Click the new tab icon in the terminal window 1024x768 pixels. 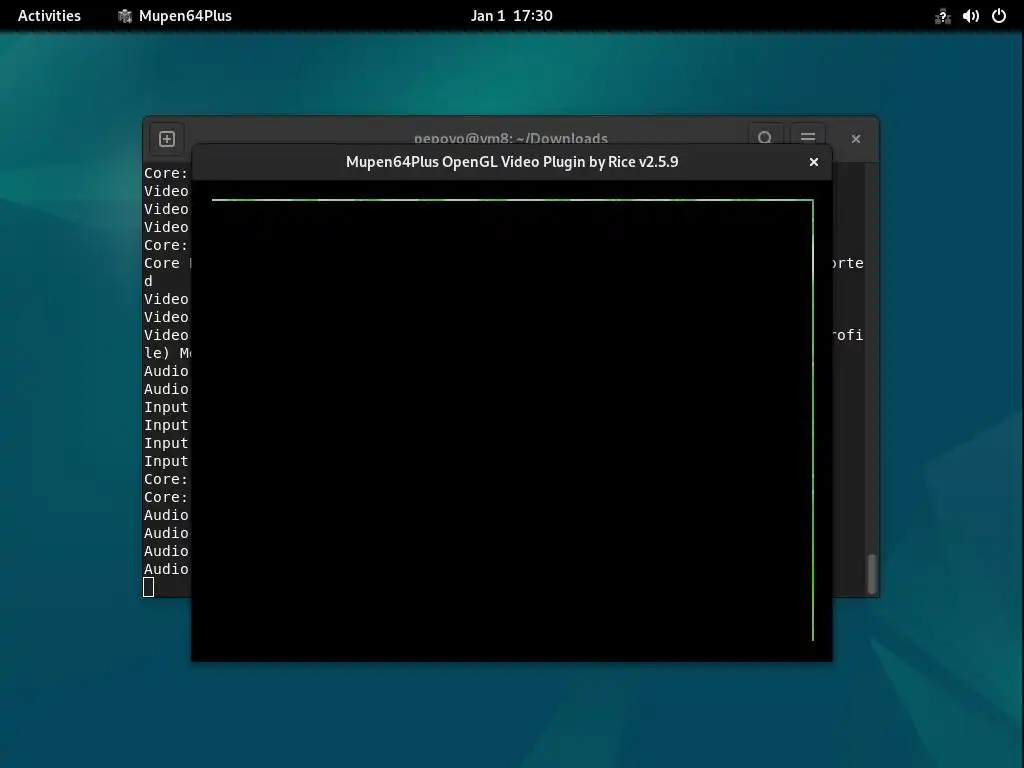(167, 138)
